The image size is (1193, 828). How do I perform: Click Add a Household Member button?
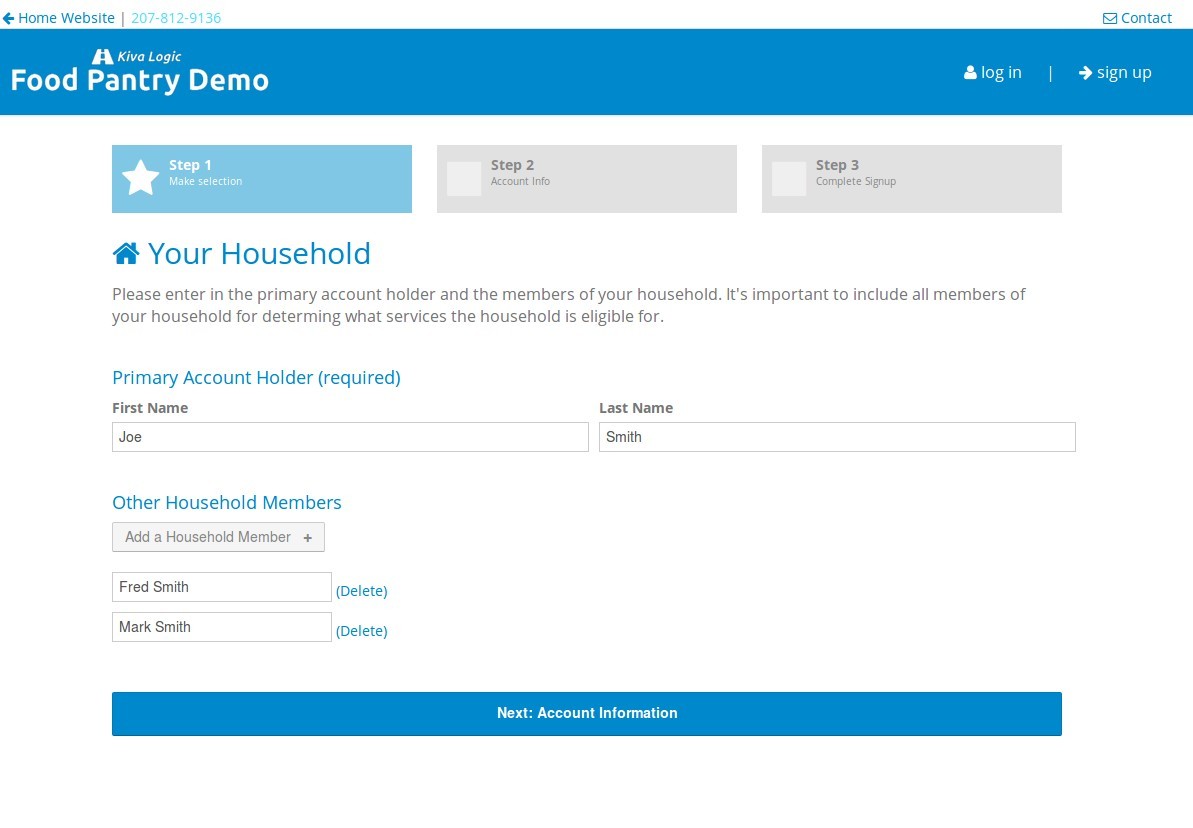coord(218,537)
